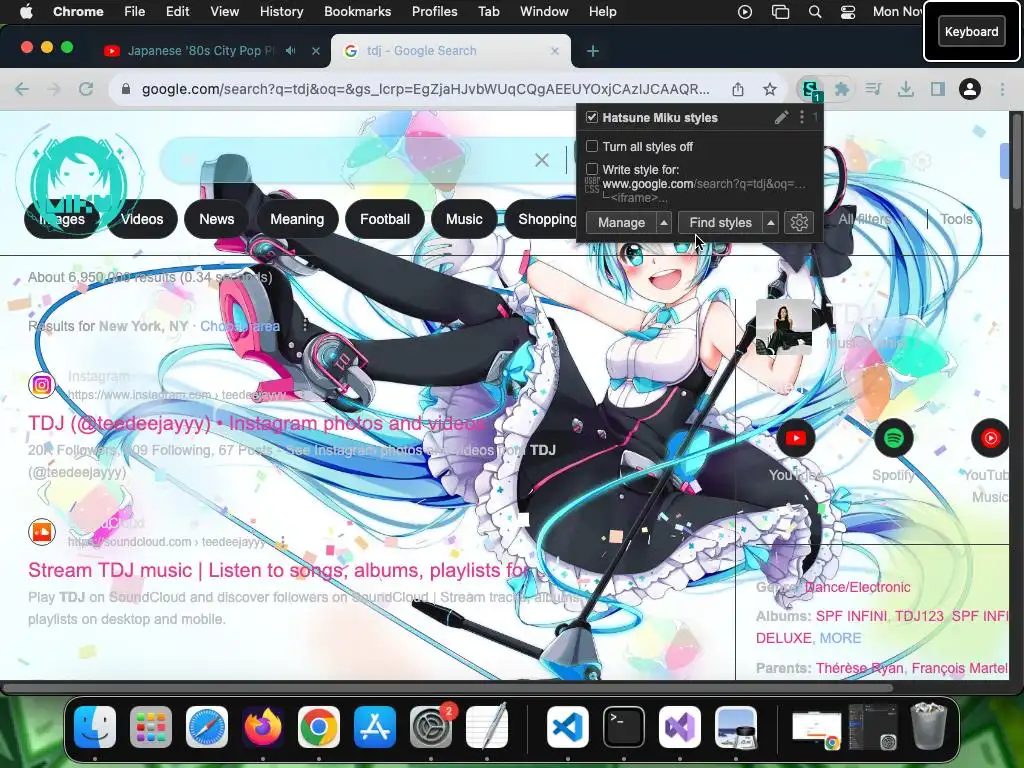This screenshot has width=1024, height=768.
Task: Open the YouTube profile link icon
Action: 795,438
